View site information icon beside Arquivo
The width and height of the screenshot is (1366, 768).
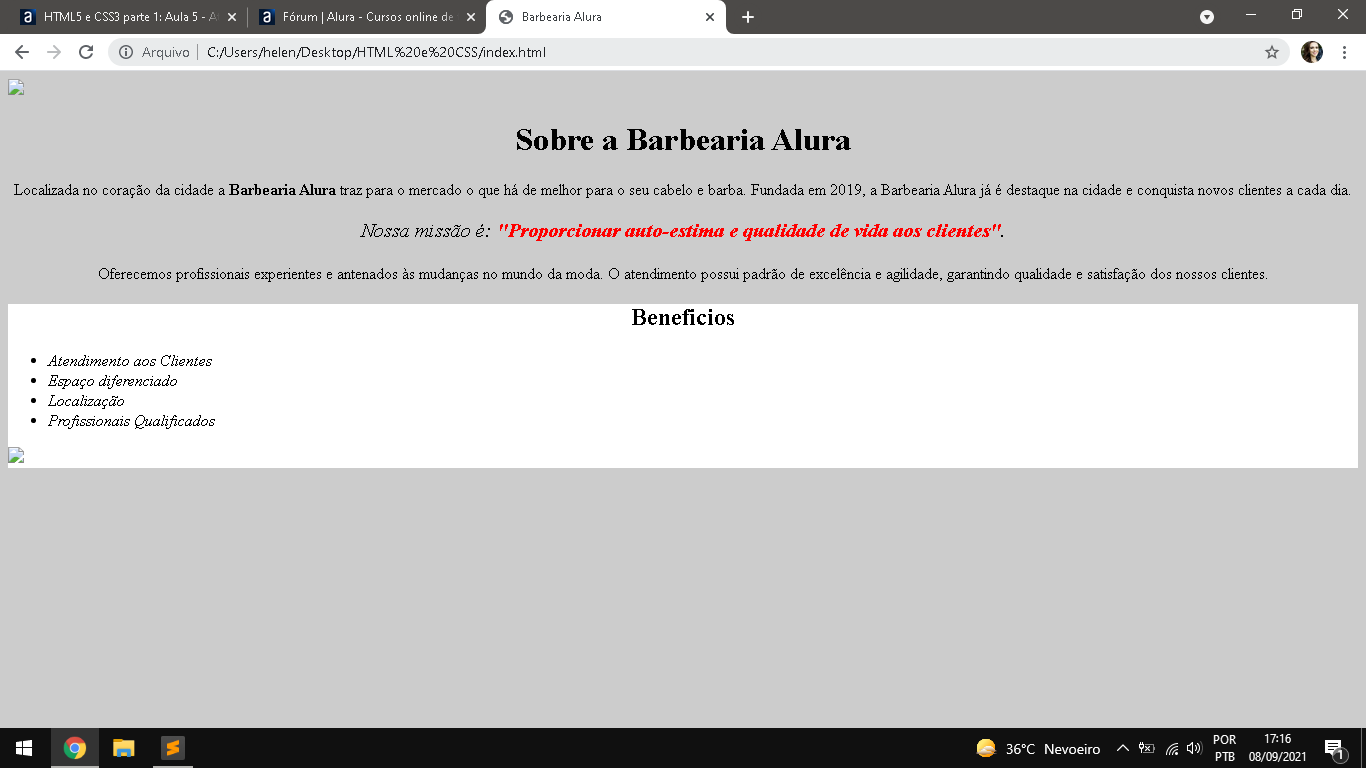(126, 52)
